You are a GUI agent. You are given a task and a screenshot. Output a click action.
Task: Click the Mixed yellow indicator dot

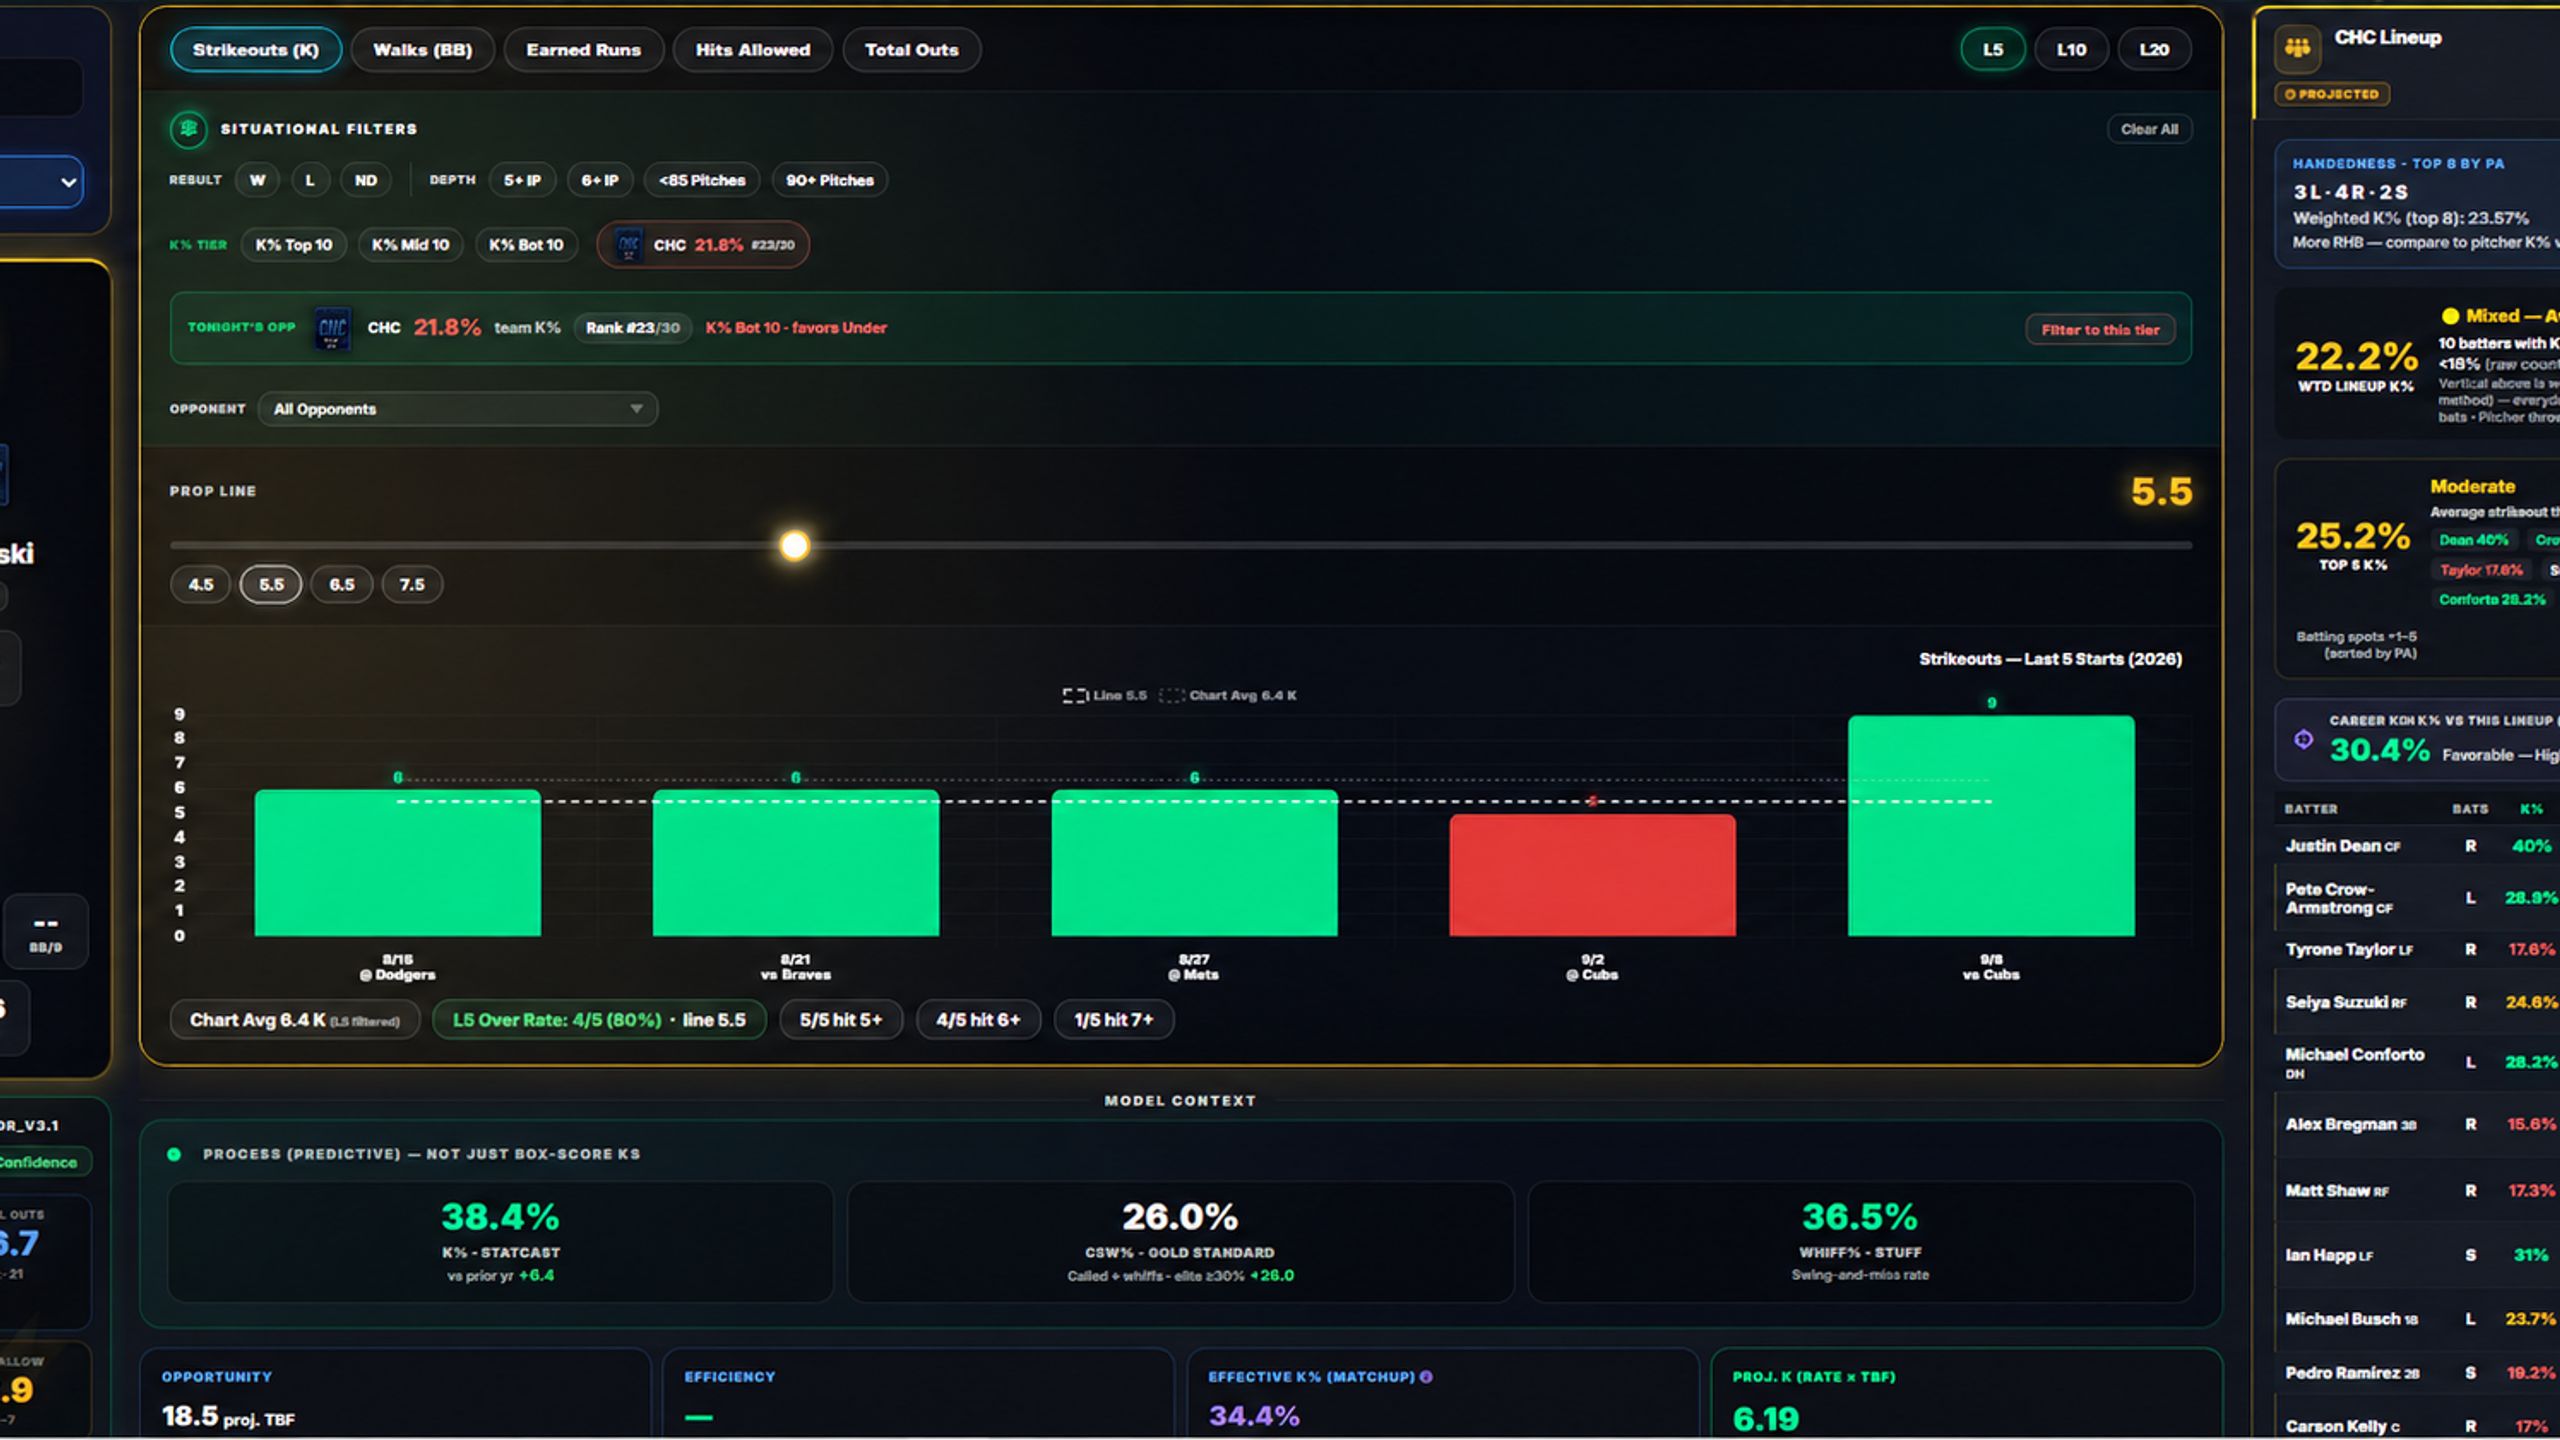coord(2449,316)
